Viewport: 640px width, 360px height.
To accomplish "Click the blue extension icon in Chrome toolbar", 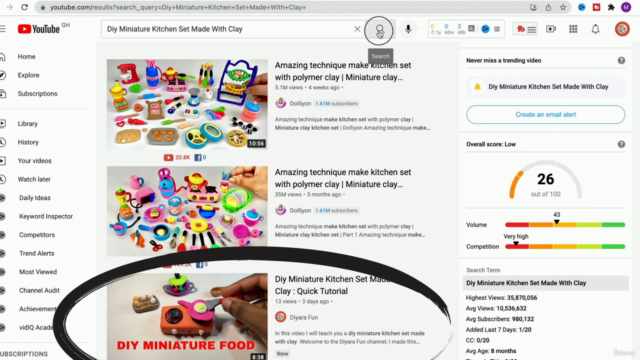I will tap(582, 7).
